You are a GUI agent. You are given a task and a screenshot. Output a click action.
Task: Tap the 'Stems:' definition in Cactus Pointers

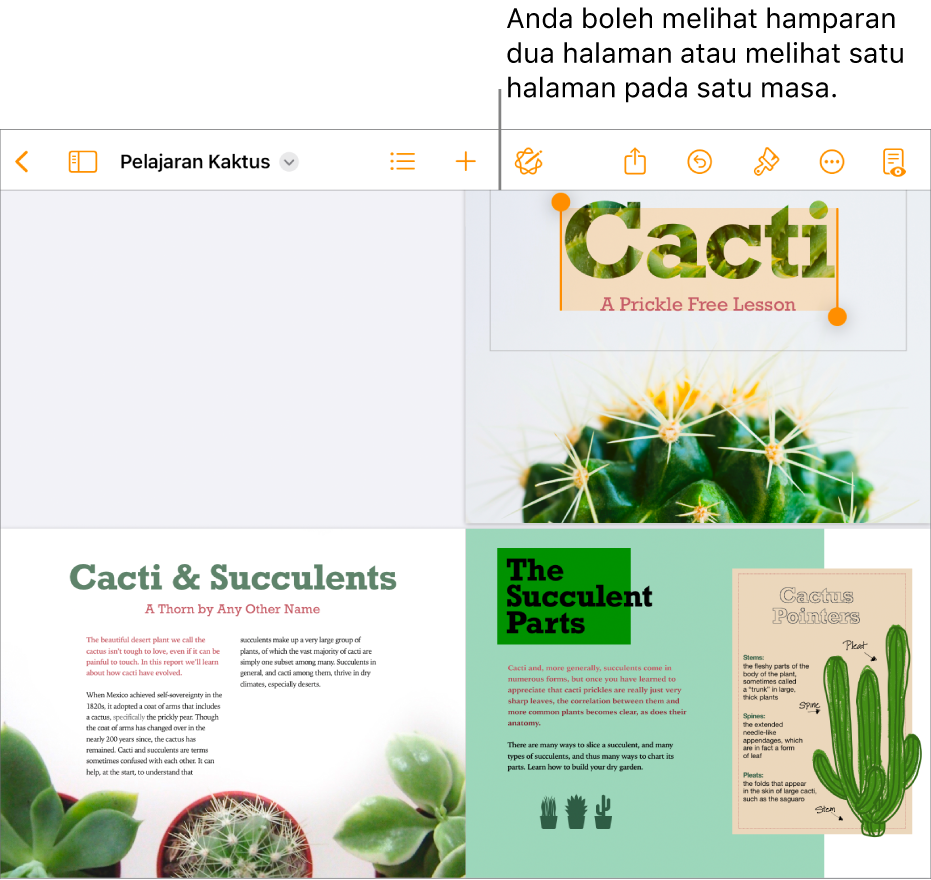775,677
